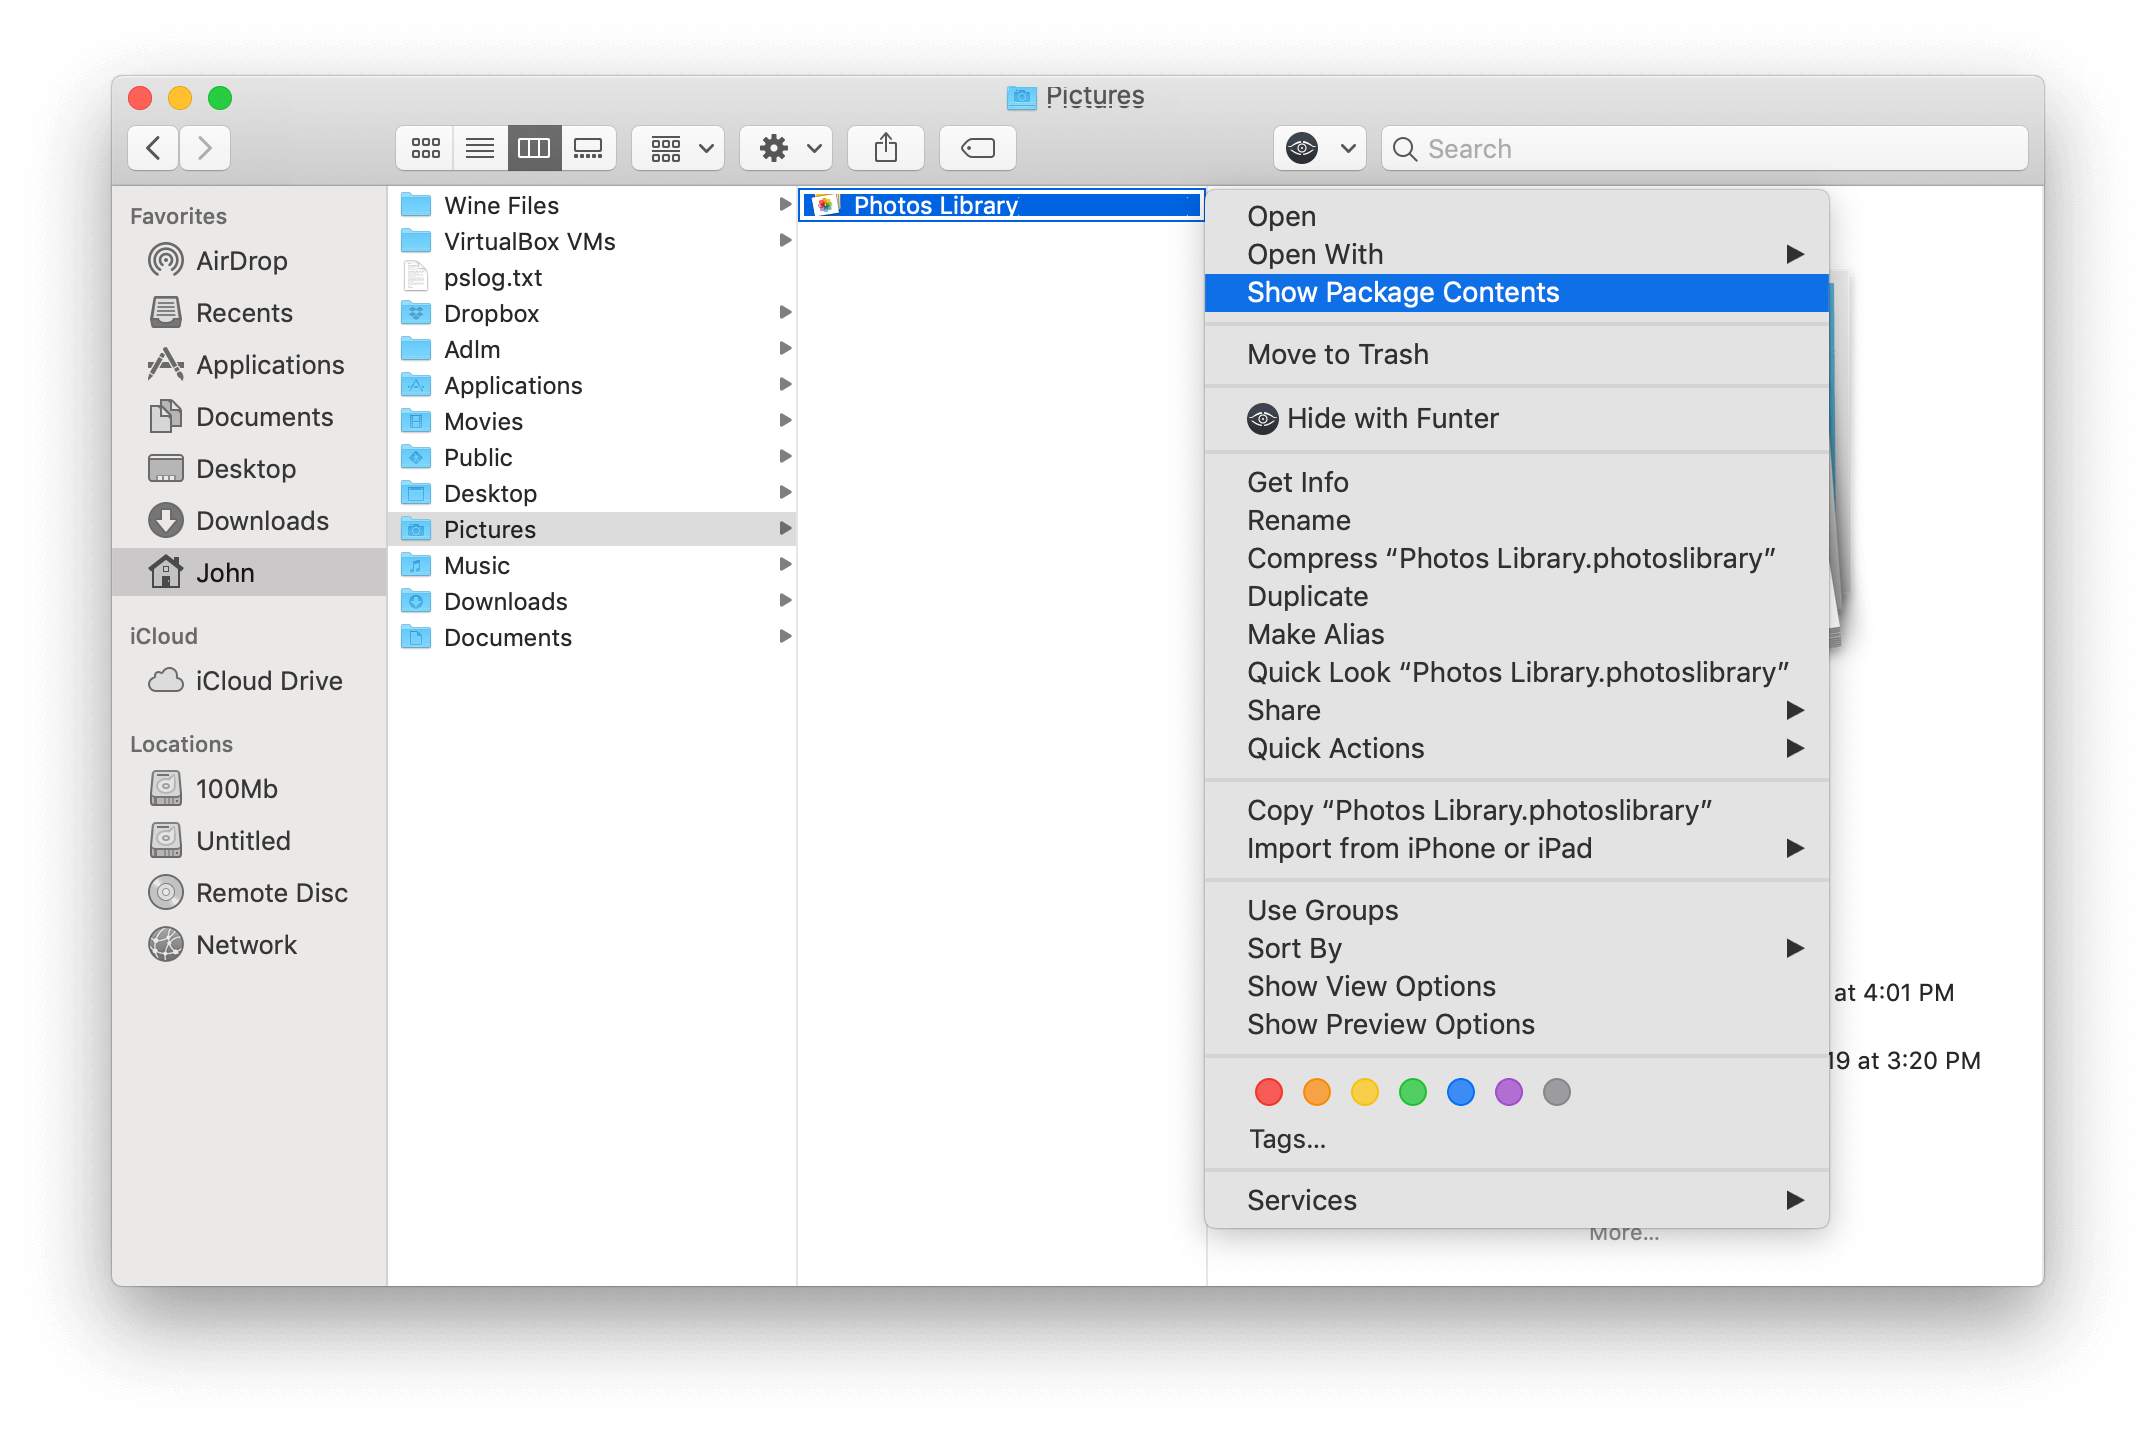2156x1434 pixels.
Task: Click the Settings gear icon in toolbar
Action: pos(775,144)
